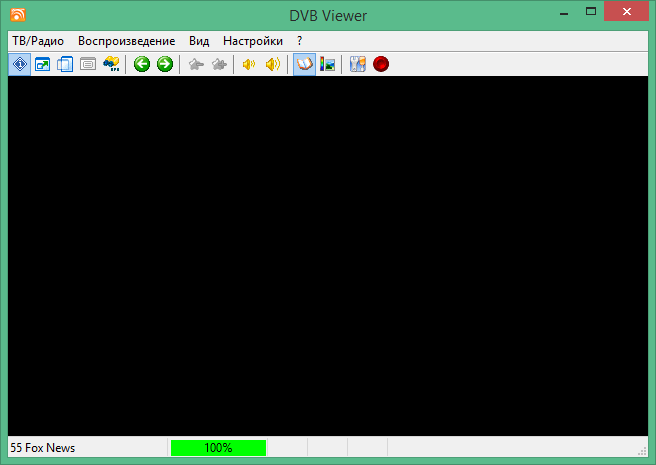Go to previous channel green left arrow

click(x=142, y=64)
